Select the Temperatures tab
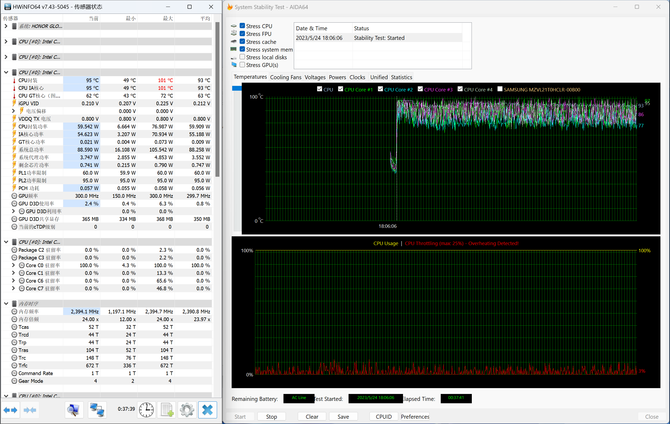The width and height of the screenshot is (670, 424). (x=250, y=77)
